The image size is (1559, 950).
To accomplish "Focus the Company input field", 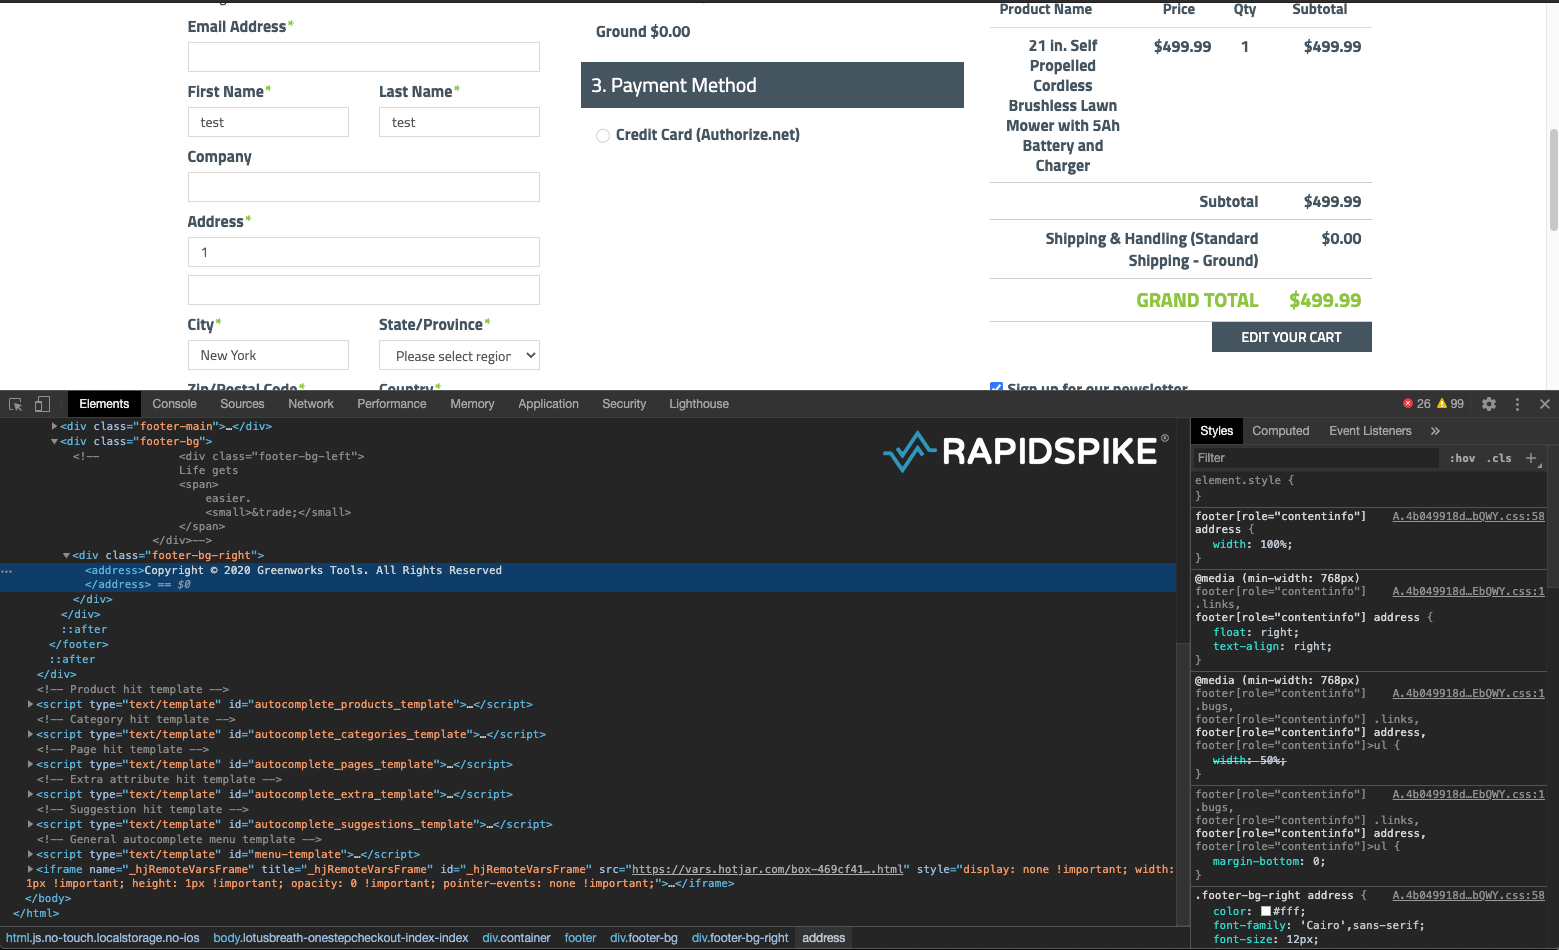I will point(364,187).
